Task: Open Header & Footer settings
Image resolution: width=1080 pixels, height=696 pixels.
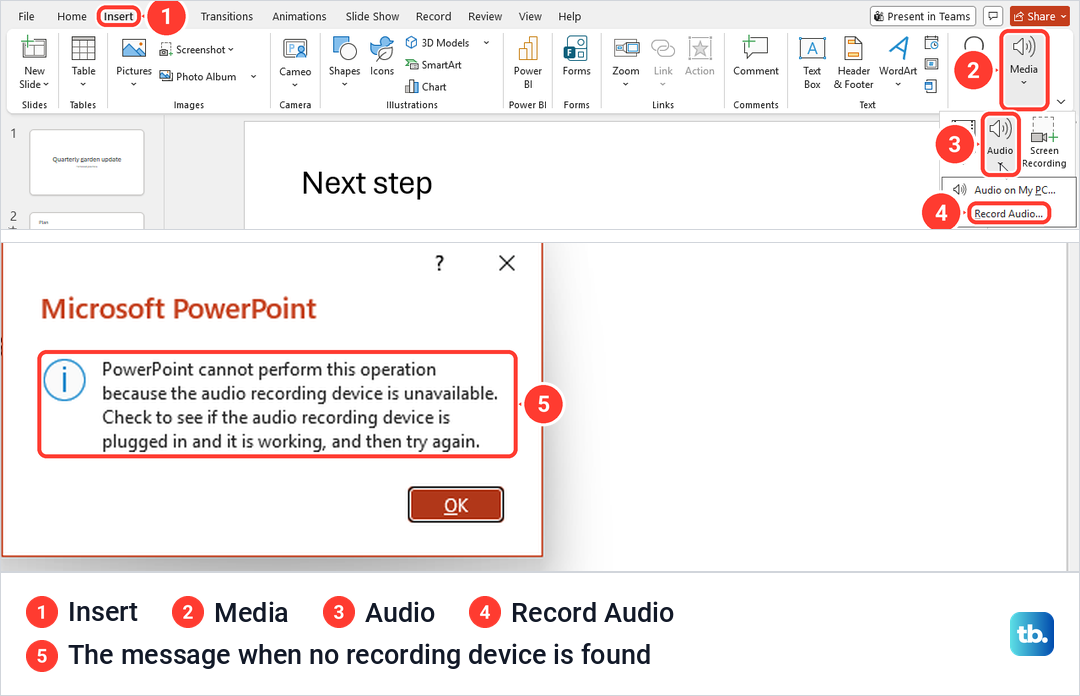Action: tap(853, 62)
